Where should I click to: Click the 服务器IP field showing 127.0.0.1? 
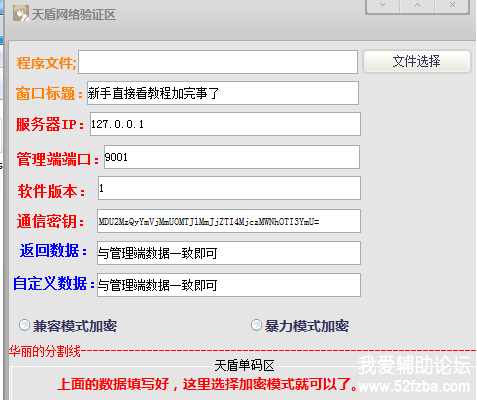225,124
